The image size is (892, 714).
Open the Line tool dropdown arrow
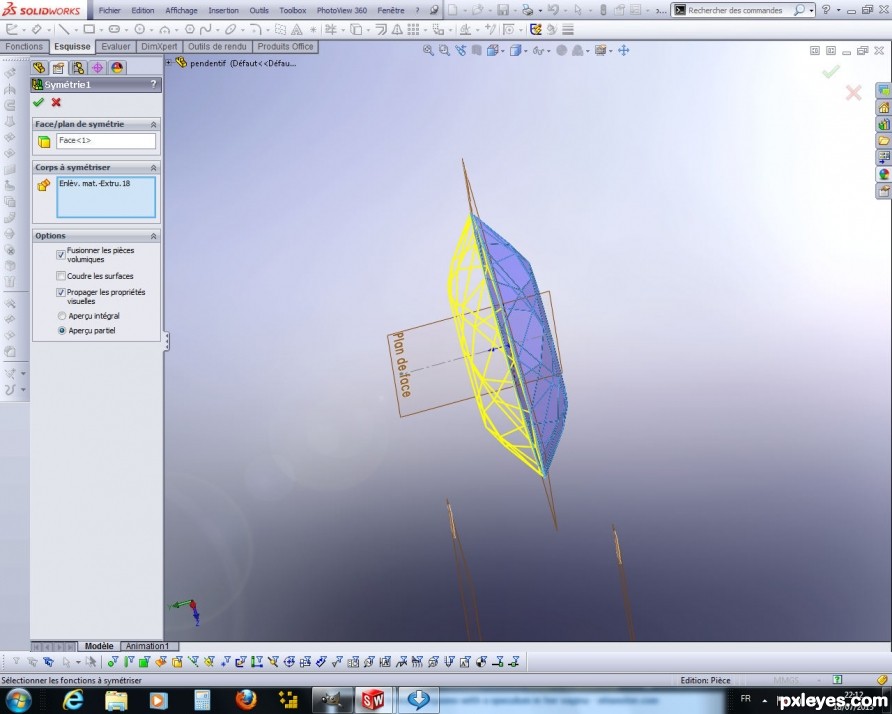(x=75, y=30)
